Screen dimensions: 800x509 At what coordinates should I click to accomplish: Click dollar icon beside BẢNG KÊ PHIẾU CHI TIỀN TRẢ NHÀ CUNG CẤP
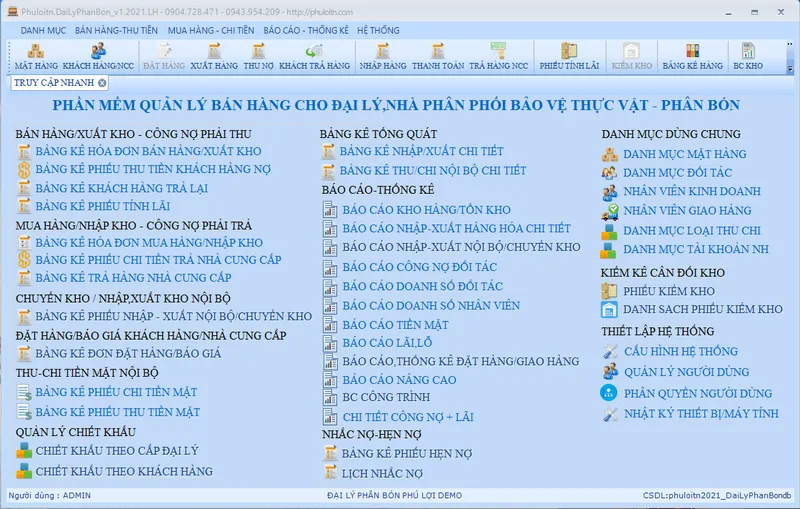[x=24, y=260]
